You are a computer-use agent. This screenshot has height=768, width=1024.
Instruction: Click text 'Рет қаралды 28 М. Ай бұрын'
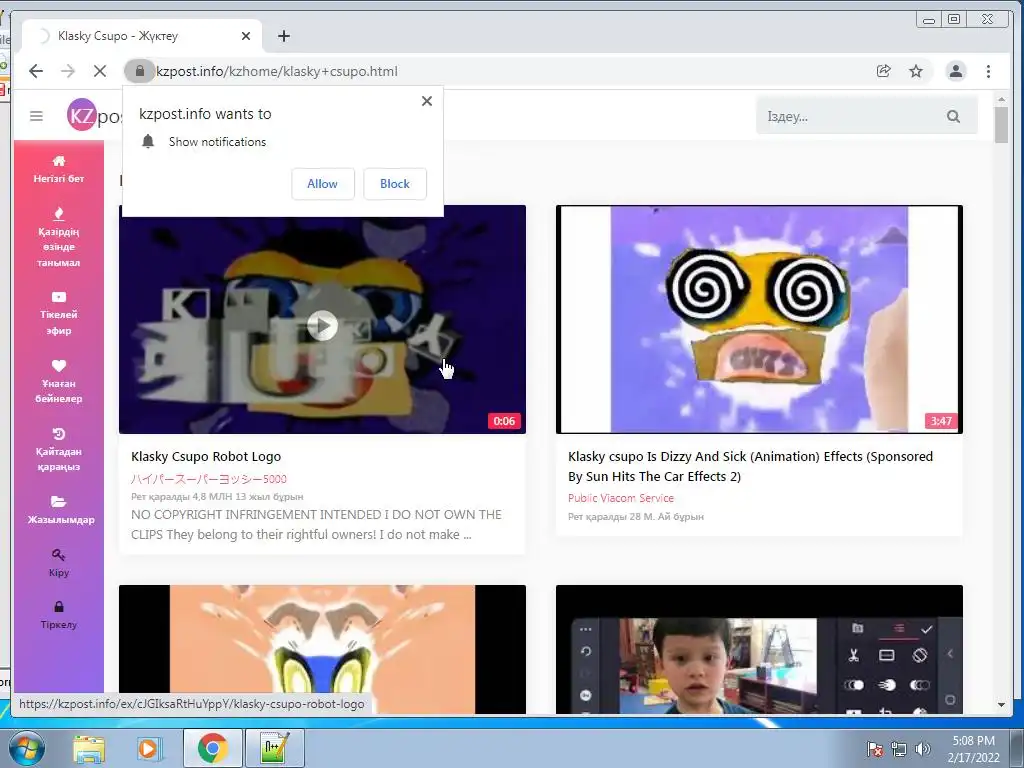[x=635, y=517]
